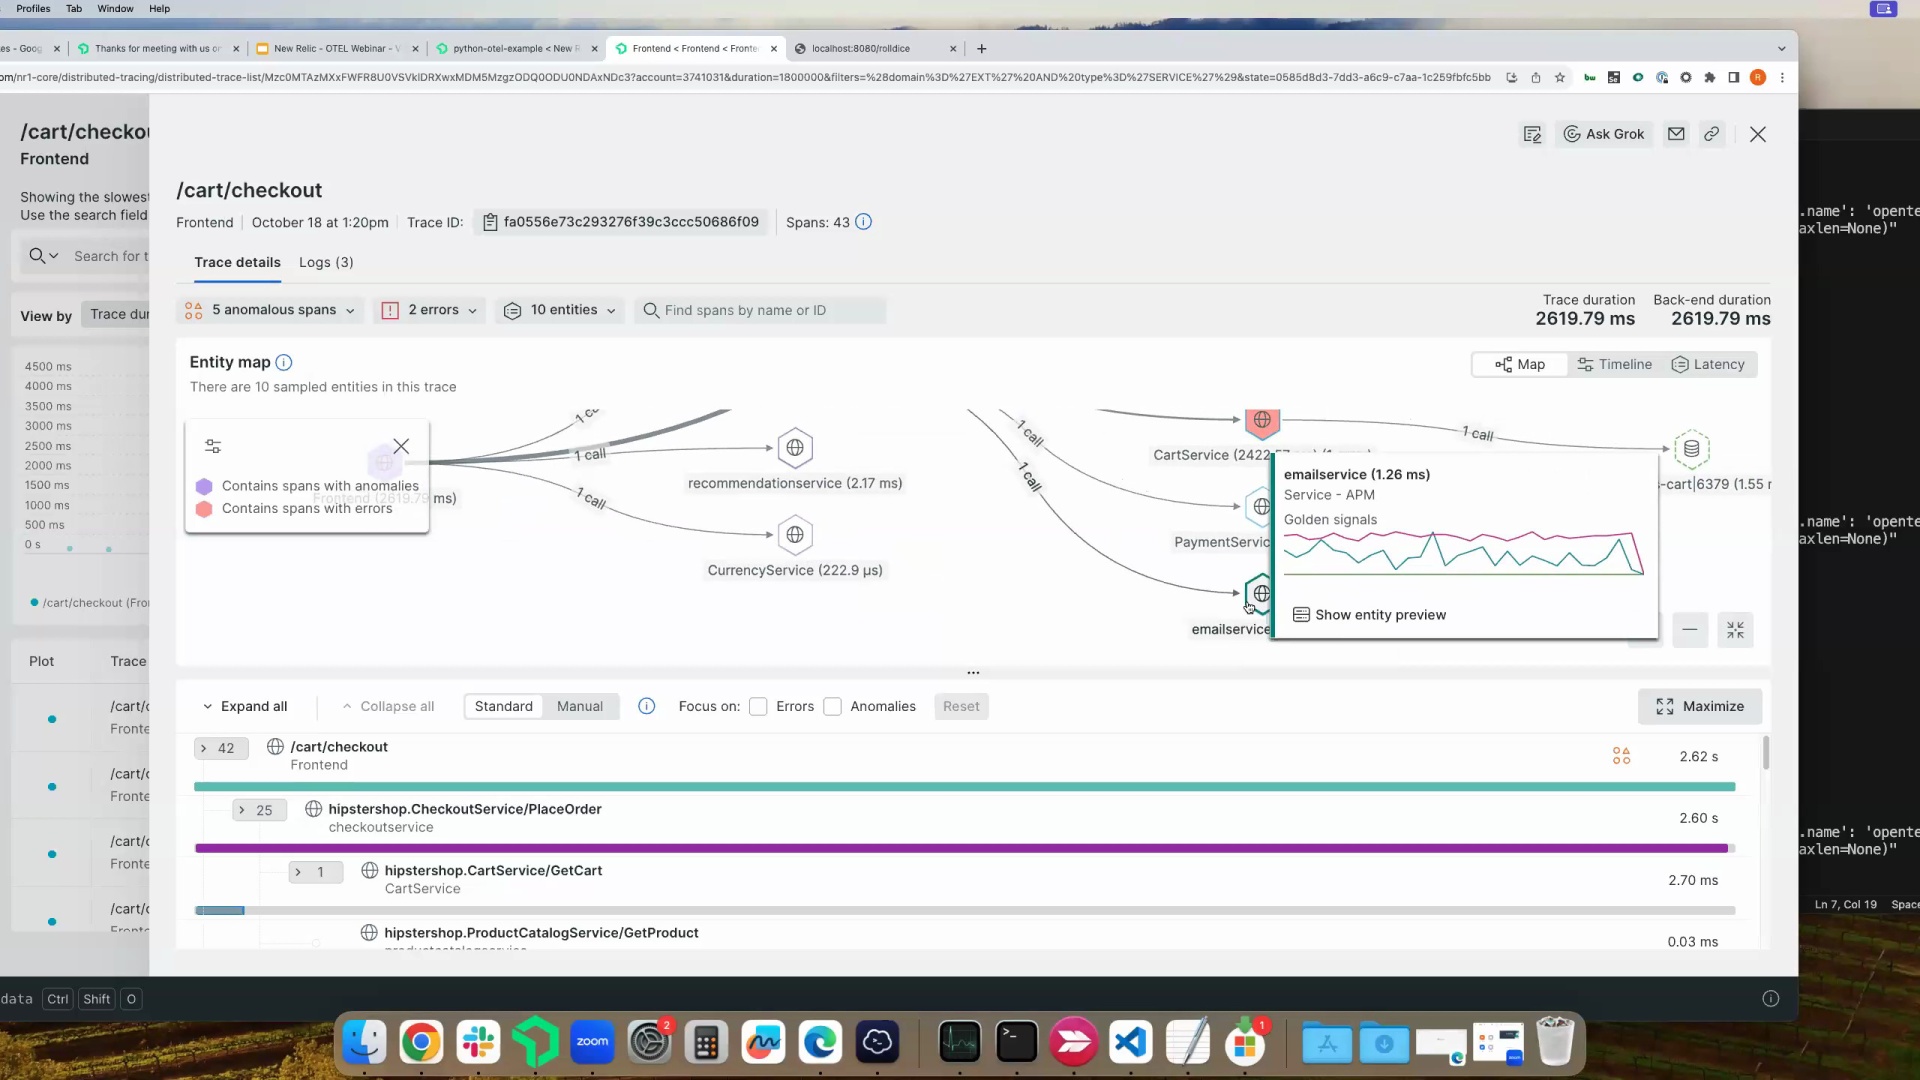The height and width of the screenshot is (1080, 1920).
Task: Select Manual span view mode
Action: coord(580,706)
